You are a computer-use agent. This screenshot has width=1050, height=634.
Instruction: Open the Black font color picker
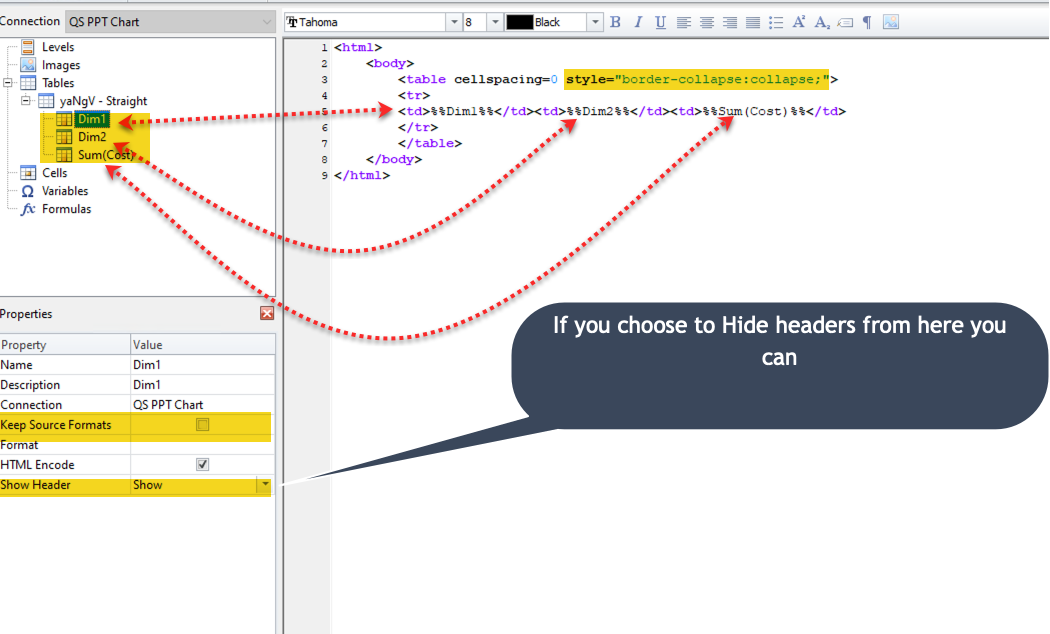coord(596,22)
